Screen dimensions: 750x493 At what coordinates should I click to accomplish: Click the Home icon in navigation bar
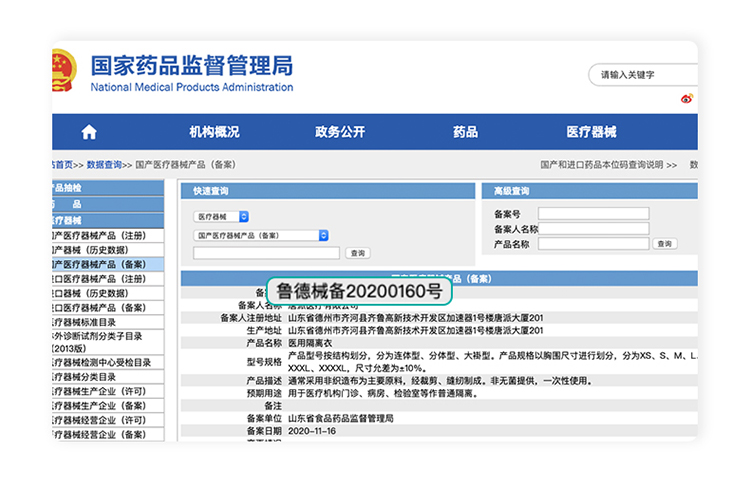(x=89, y=132)
